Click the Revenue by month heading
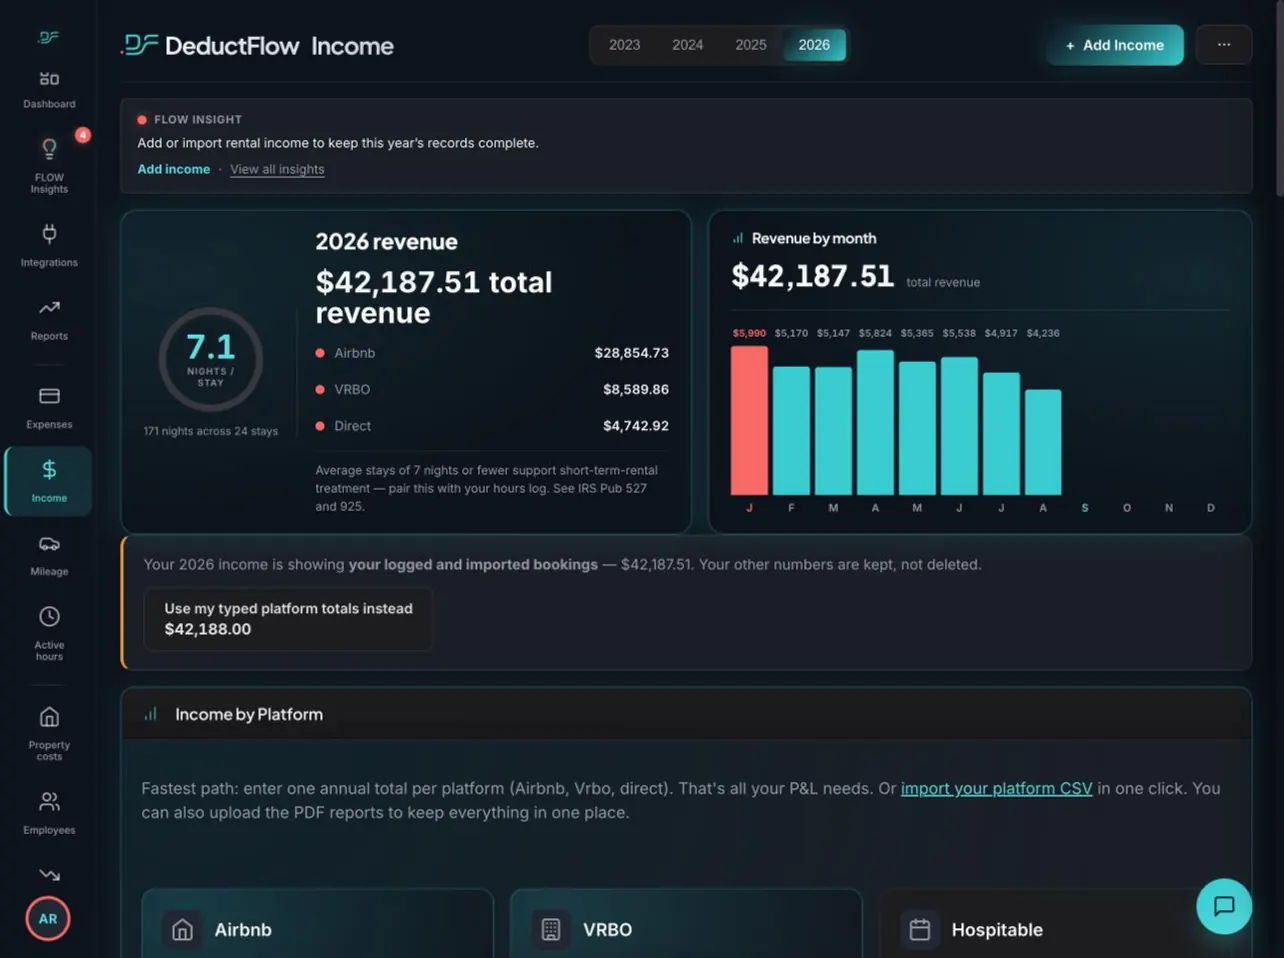Screen dimensions: 1284x958 [x=814, y=238]
